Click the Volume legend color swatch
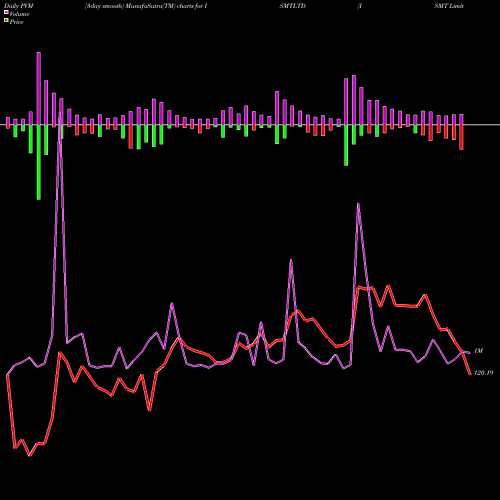Screen dimensions: 500x500 pos(6,12)
